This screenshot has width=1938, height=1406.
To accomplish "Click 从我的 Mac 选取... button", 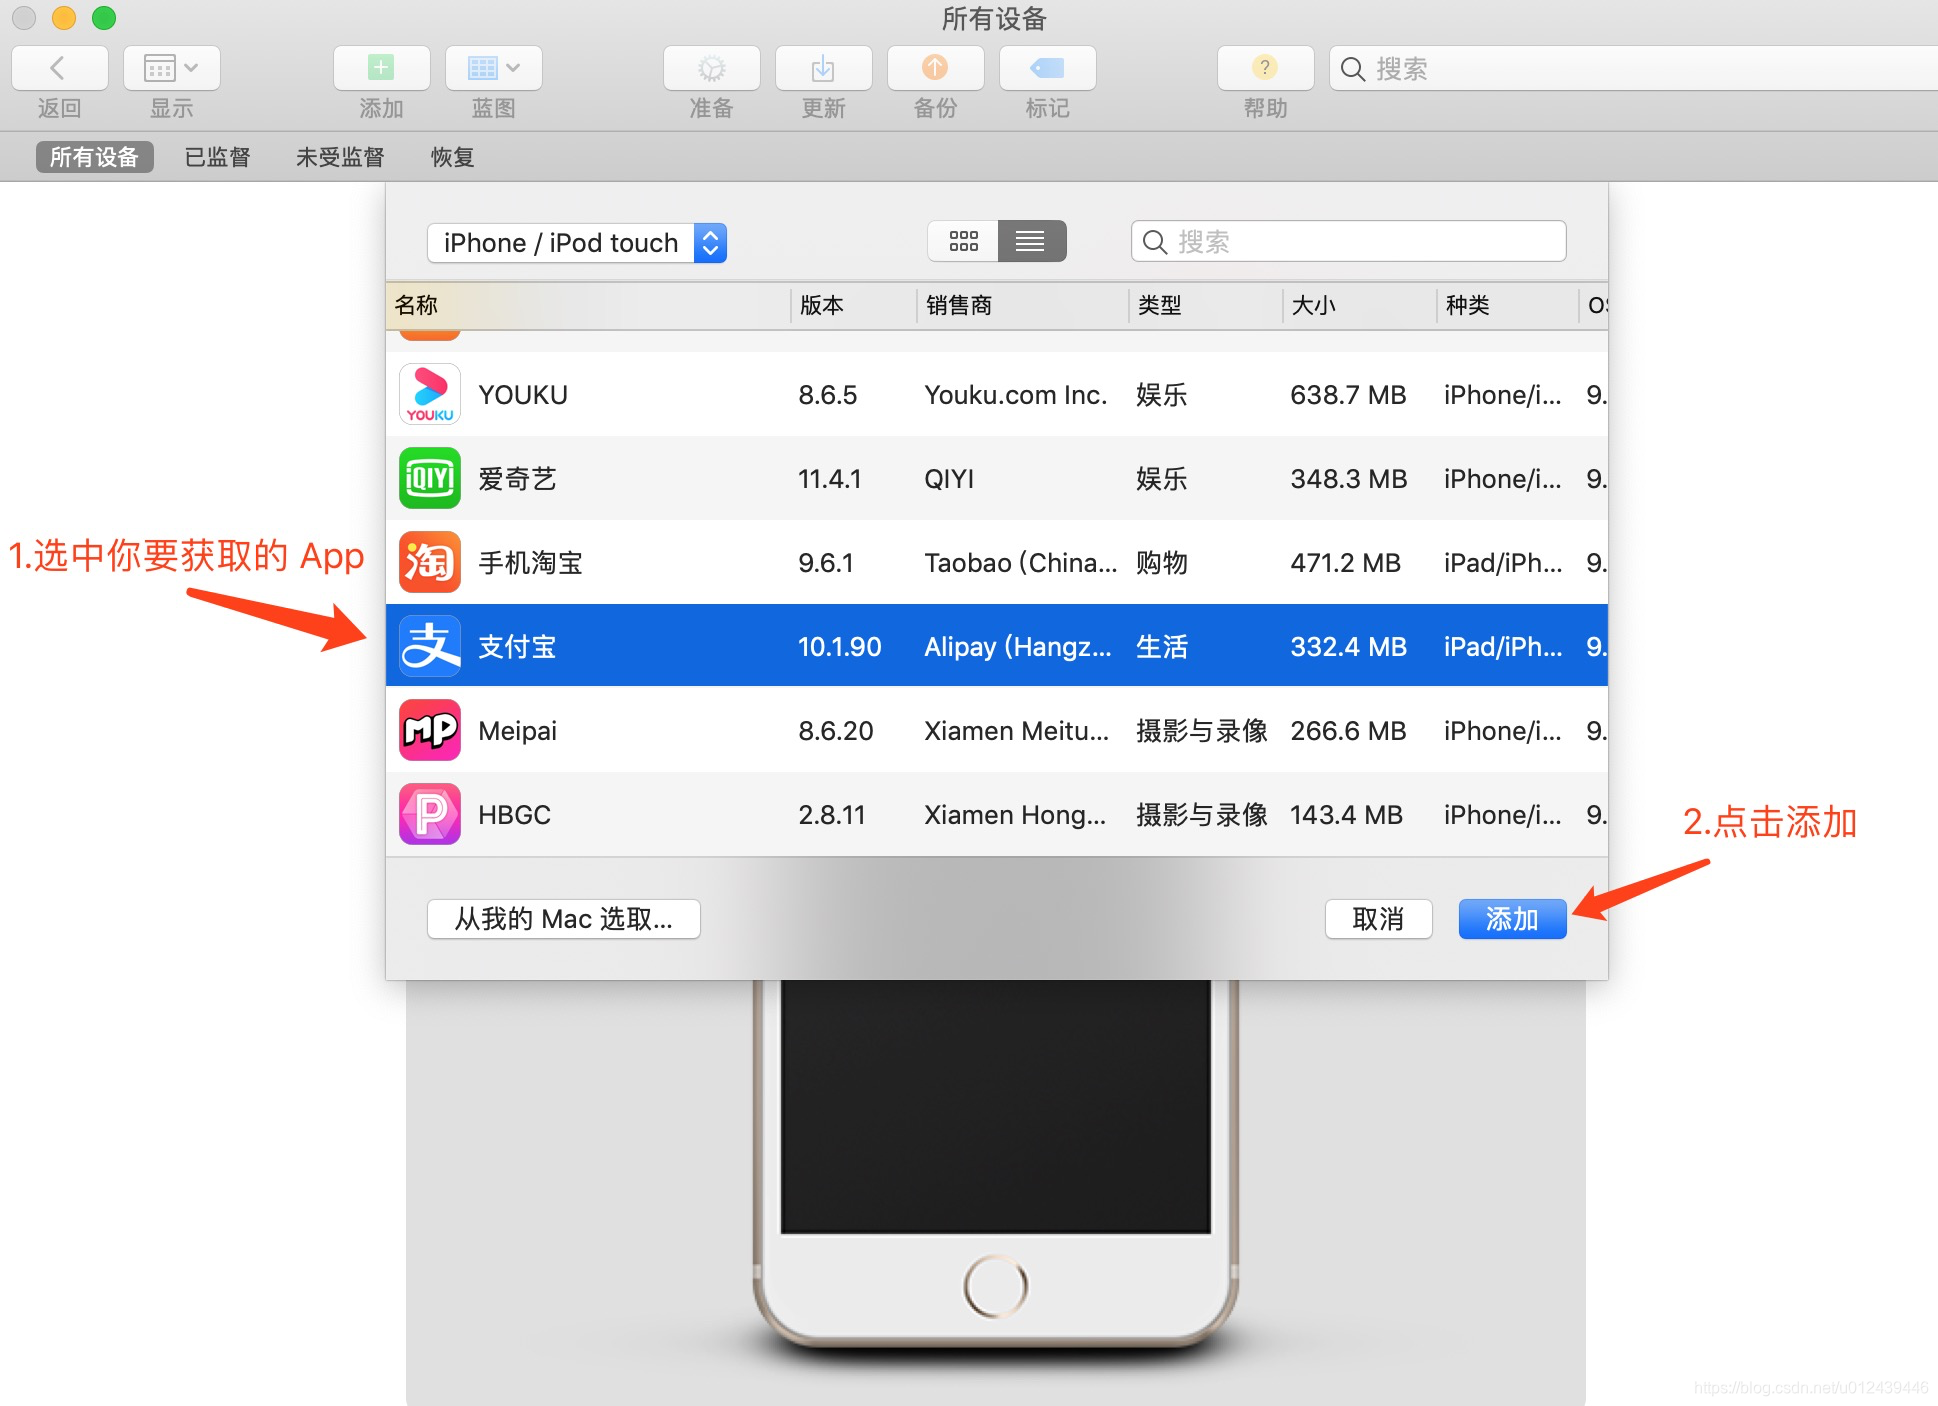I will click(563, 919).
